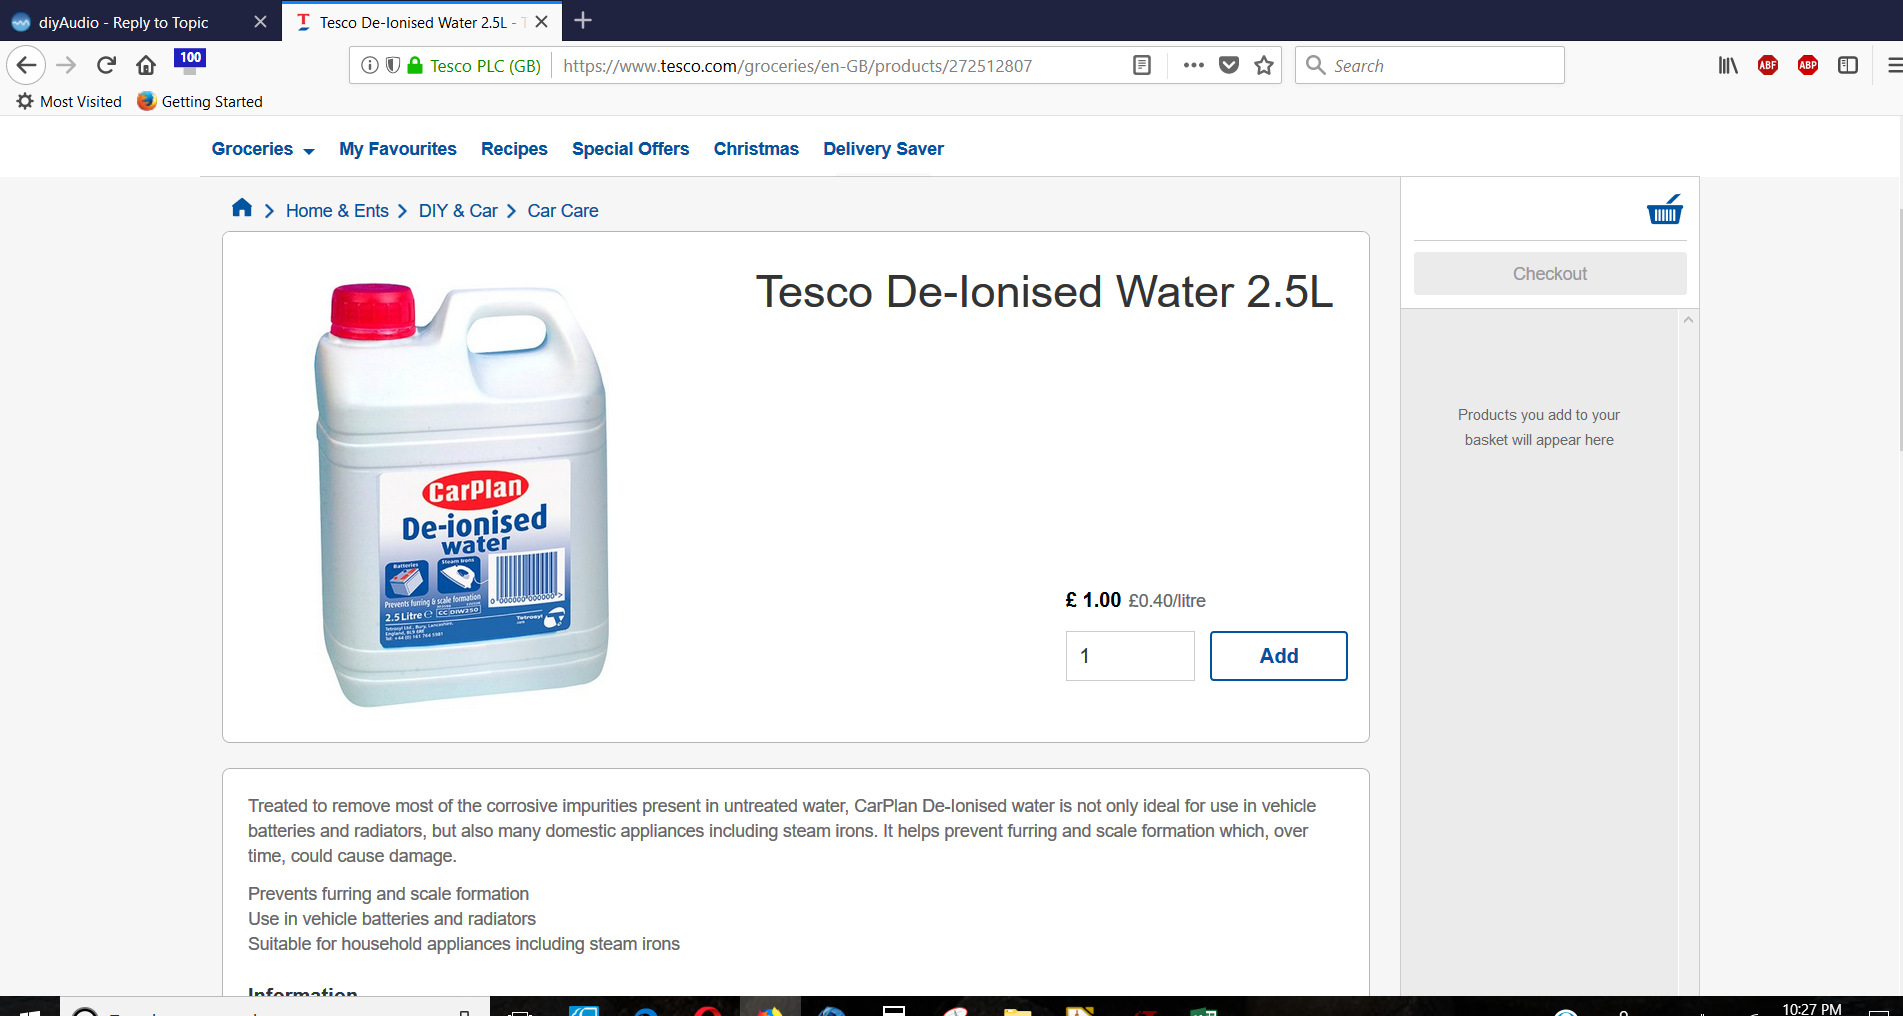Click the Tesco home breadcrumb icon
The image size is (1903, 1016).
[x=242, y=208]
